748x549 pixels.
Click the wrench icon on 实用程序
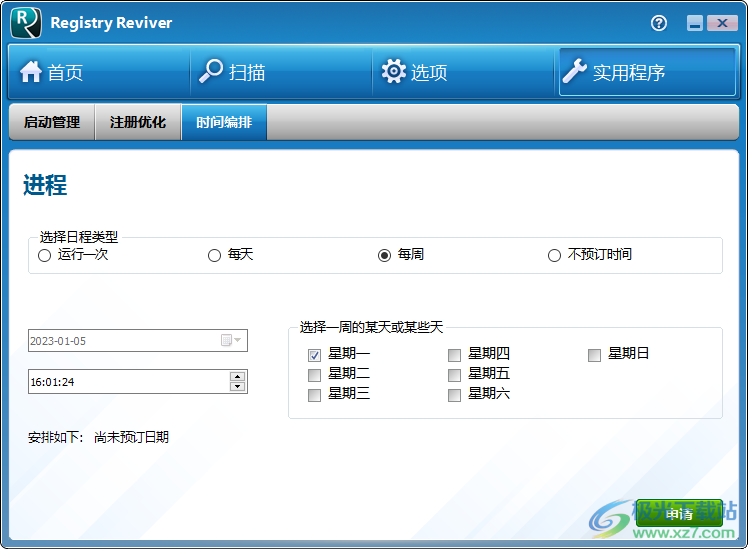click(574, 71)
